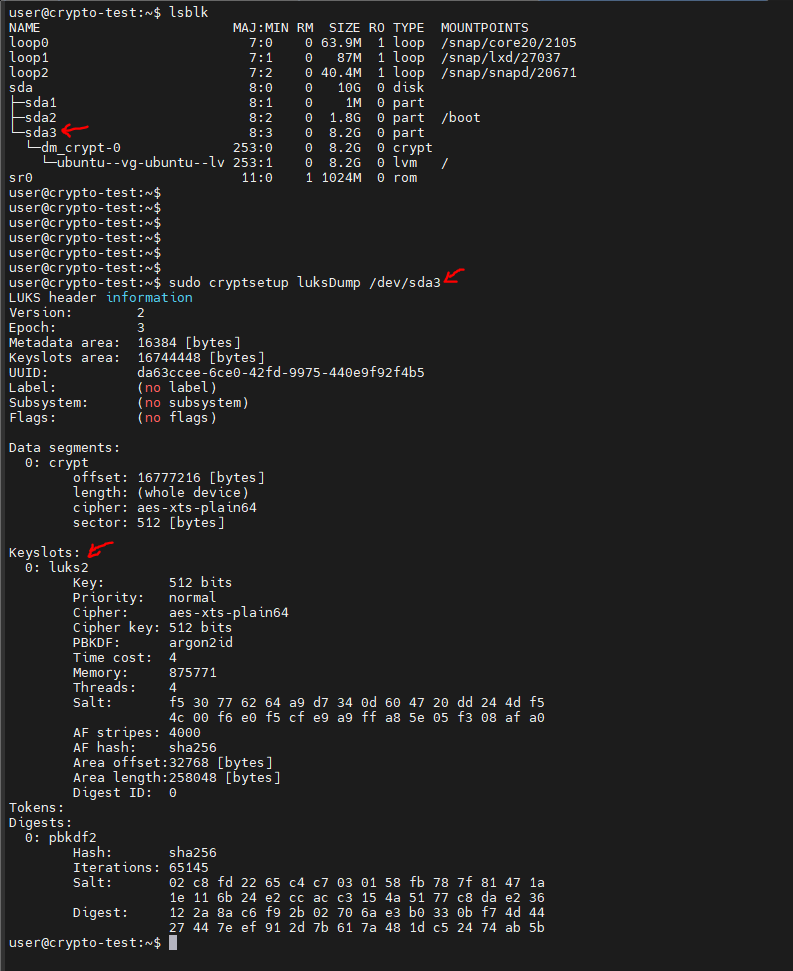Click the terminal cursor block at last prompt
793x971 pixels.
(173, 943)
